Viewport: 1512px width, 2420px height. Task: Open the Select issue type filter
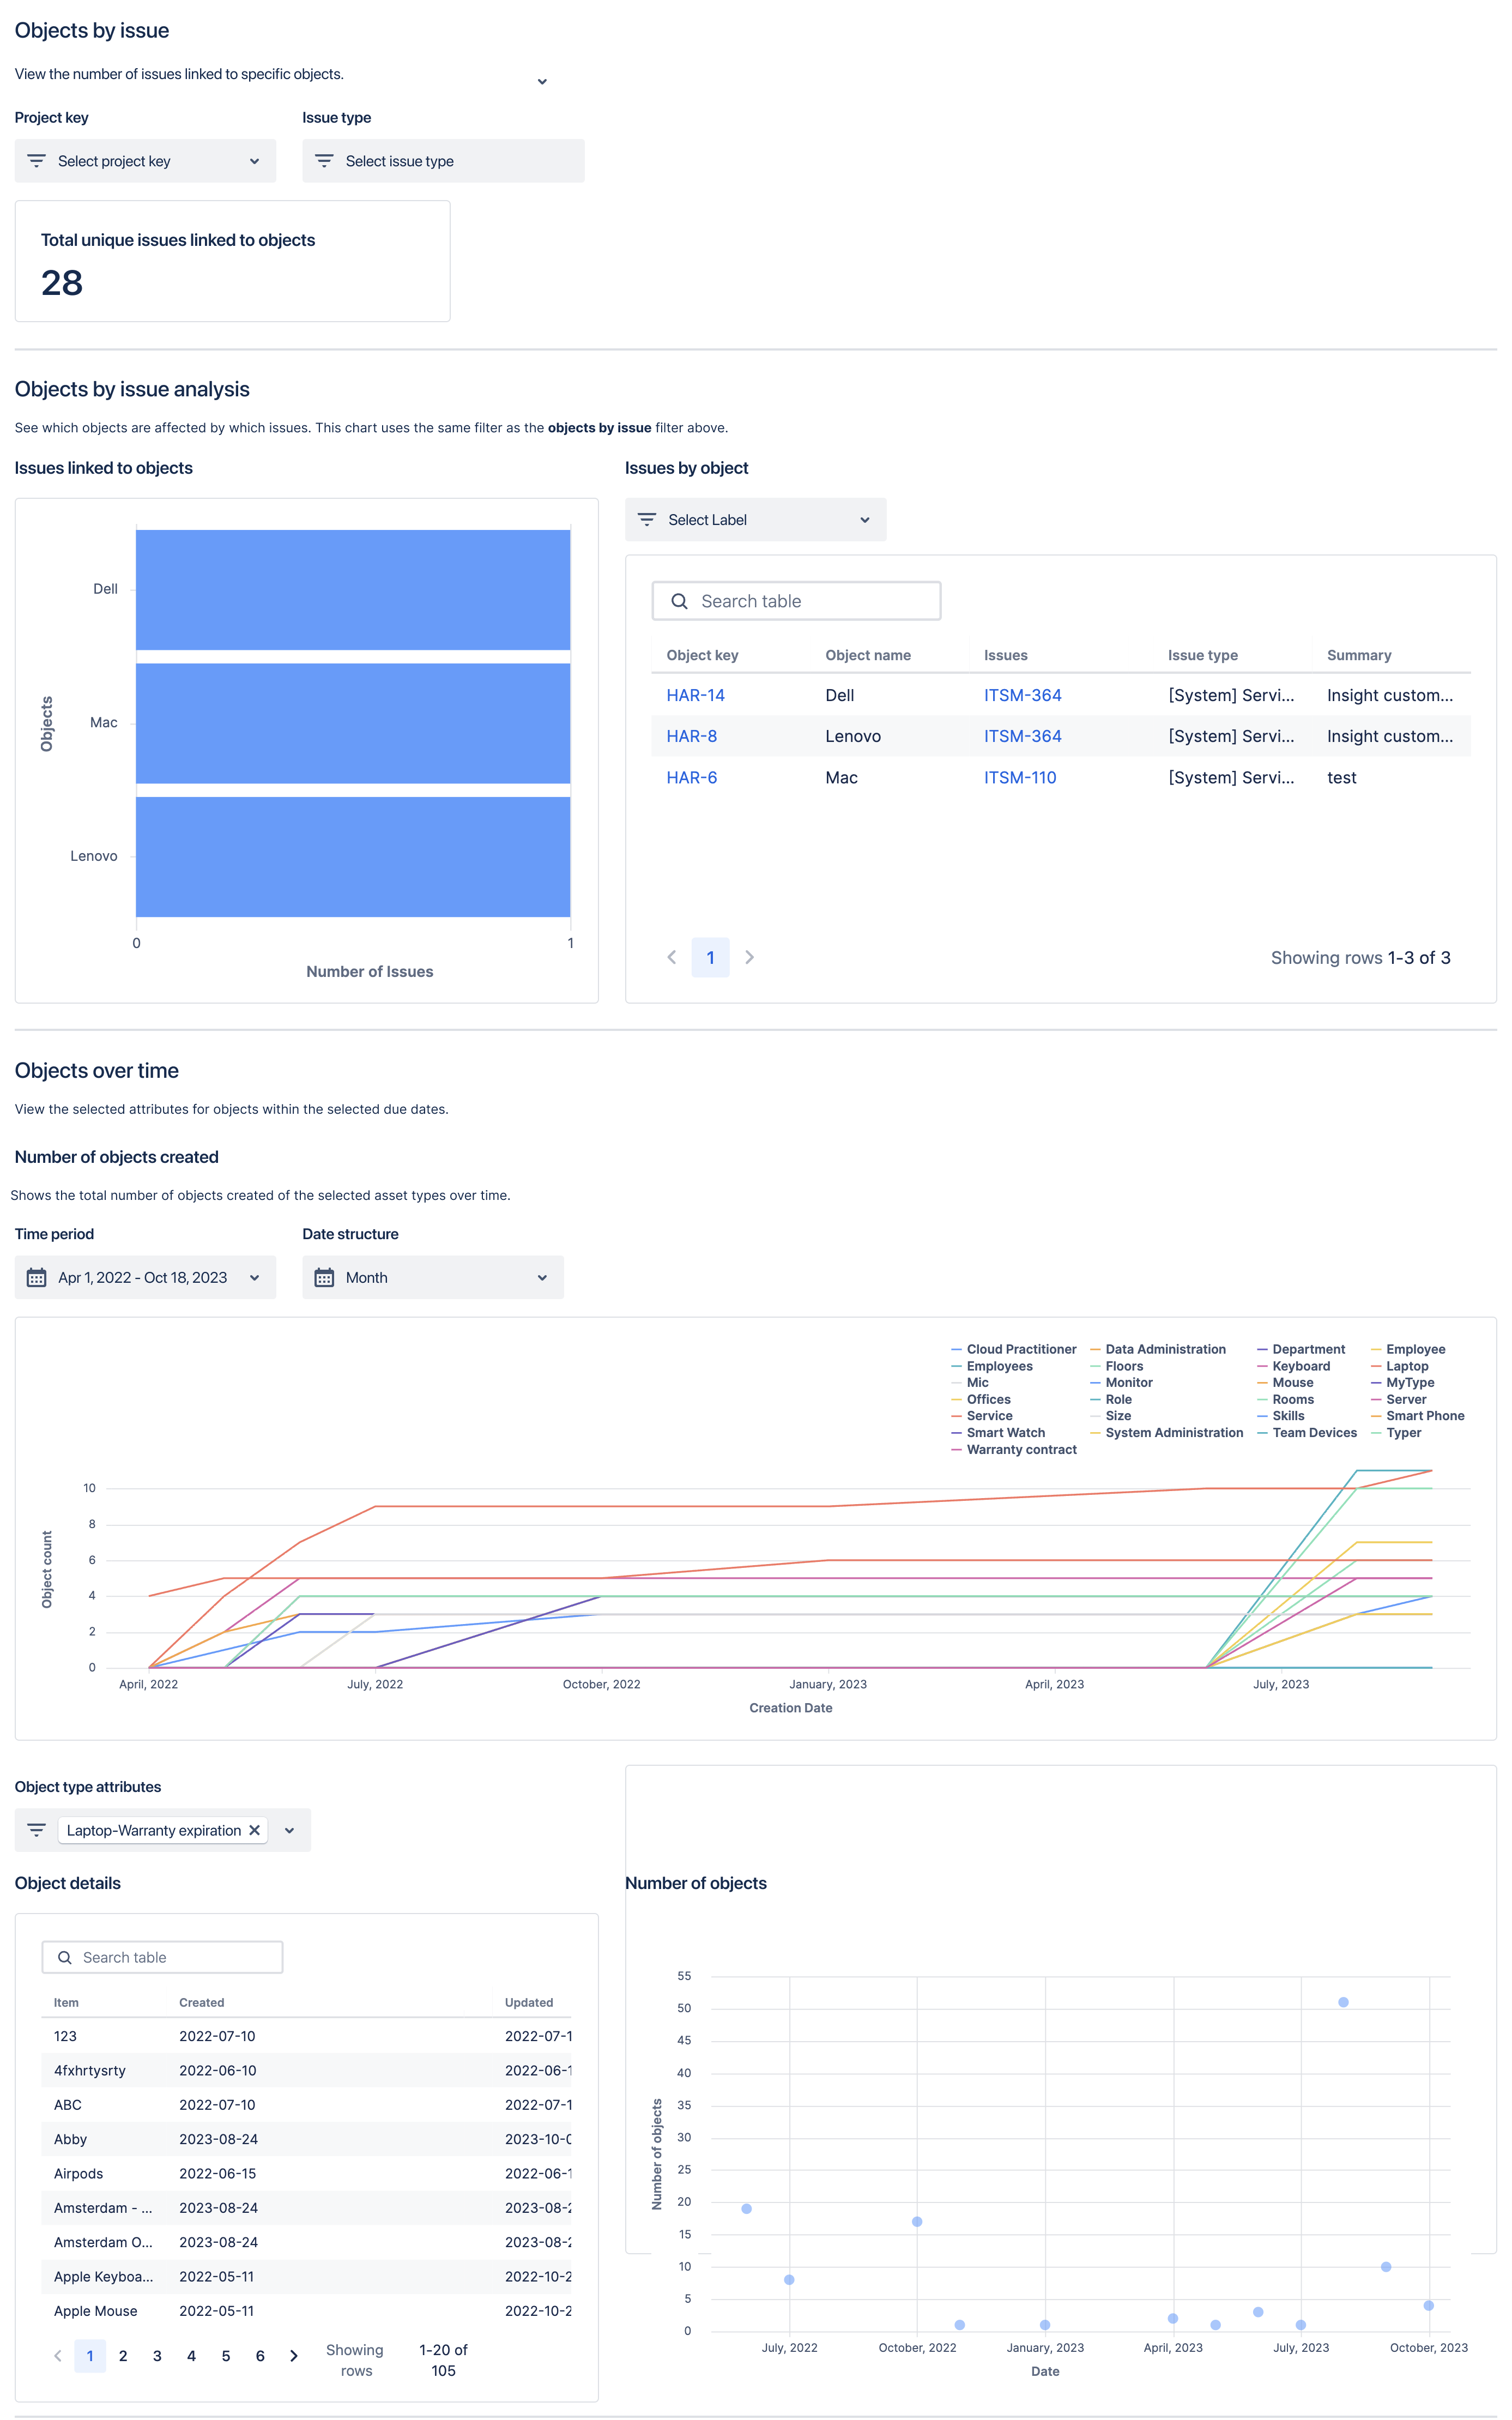(443, 161)
